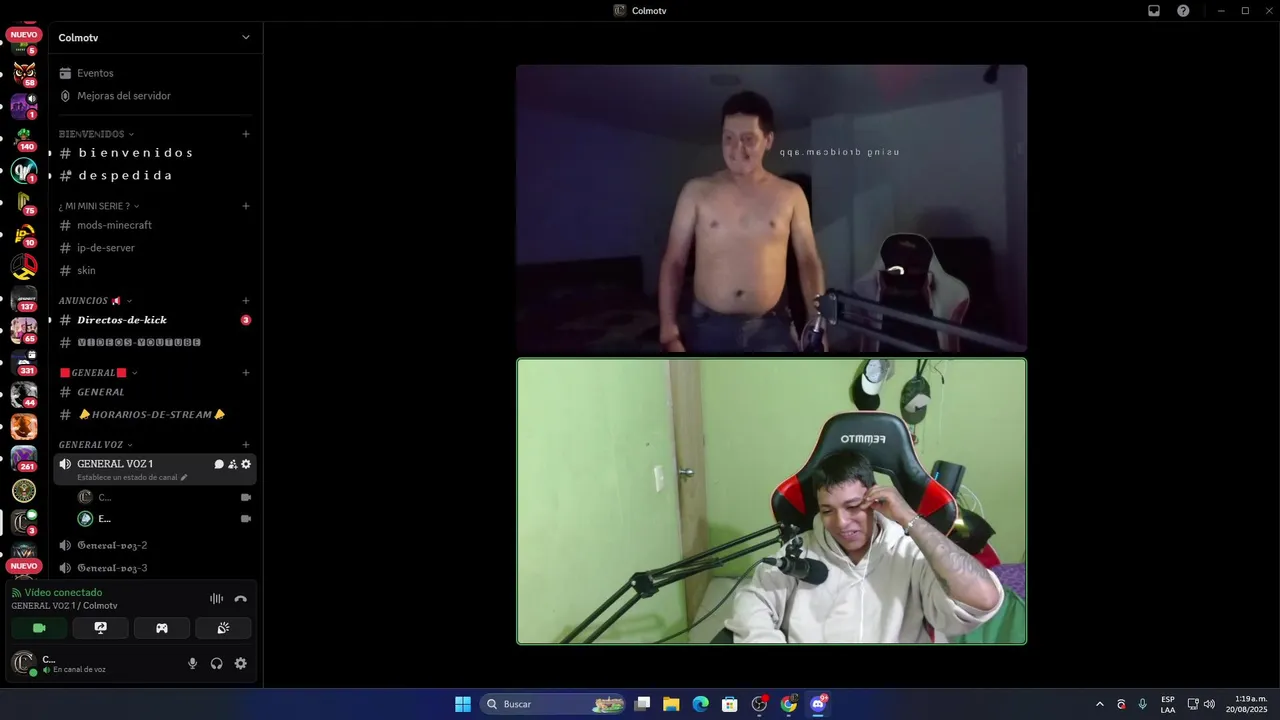Collapse the ANUNCIOS category

[x=95, y=301]
